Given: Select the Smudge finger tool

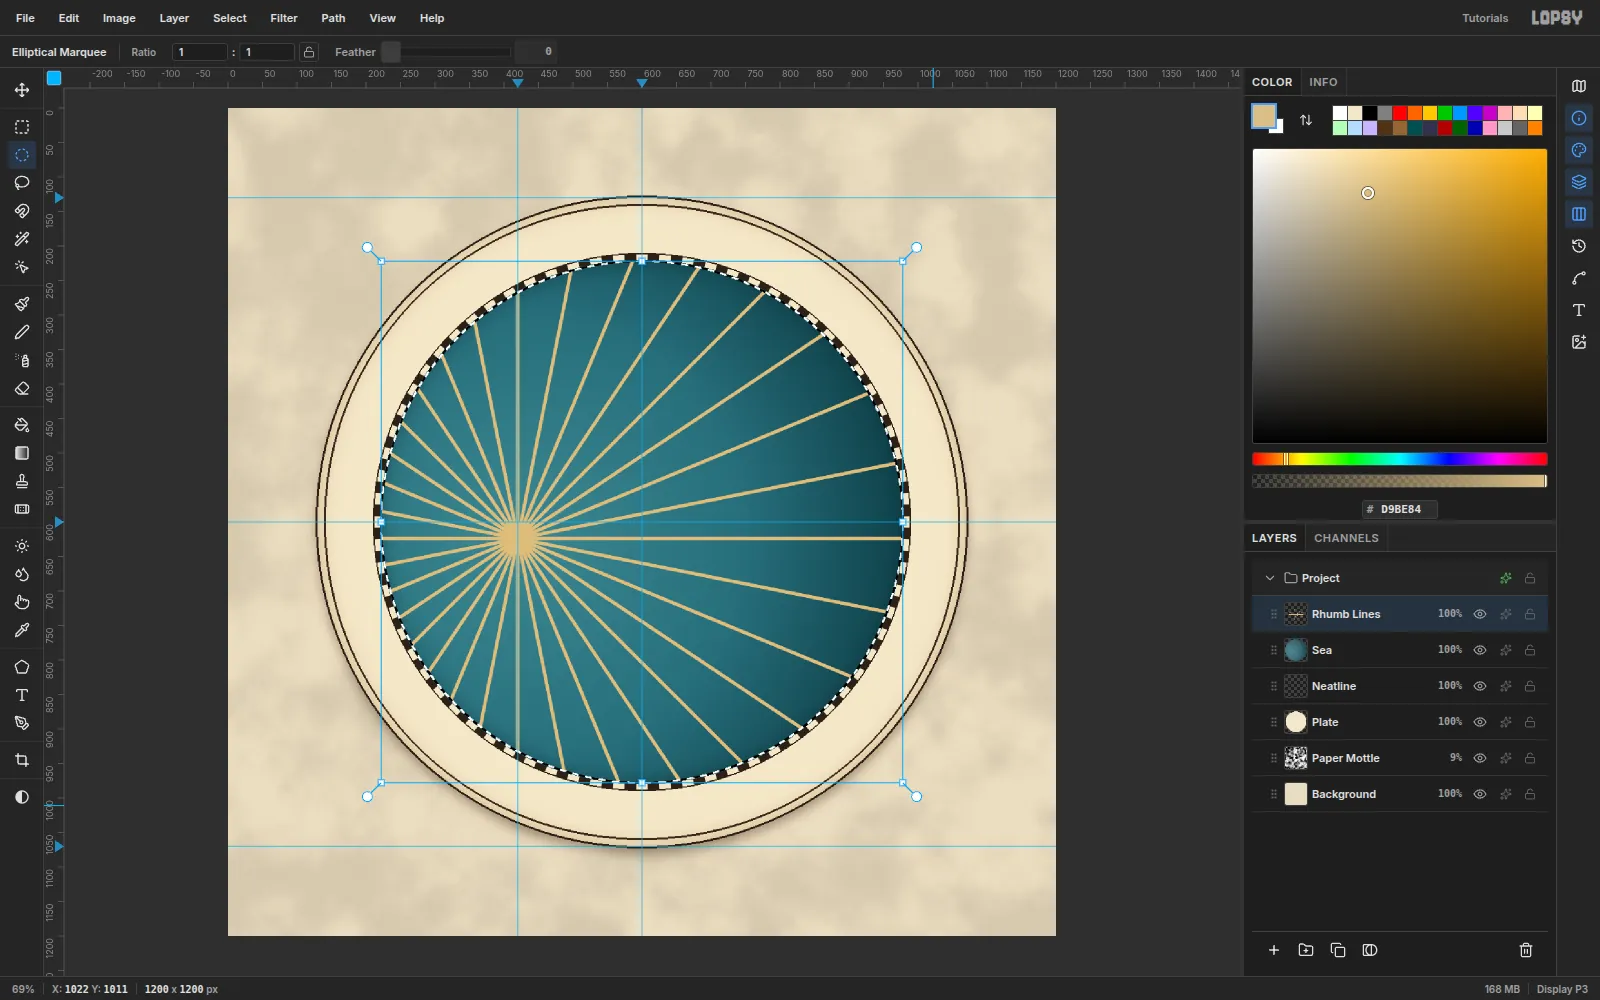Looking at the screenshot, I should 22,602.
